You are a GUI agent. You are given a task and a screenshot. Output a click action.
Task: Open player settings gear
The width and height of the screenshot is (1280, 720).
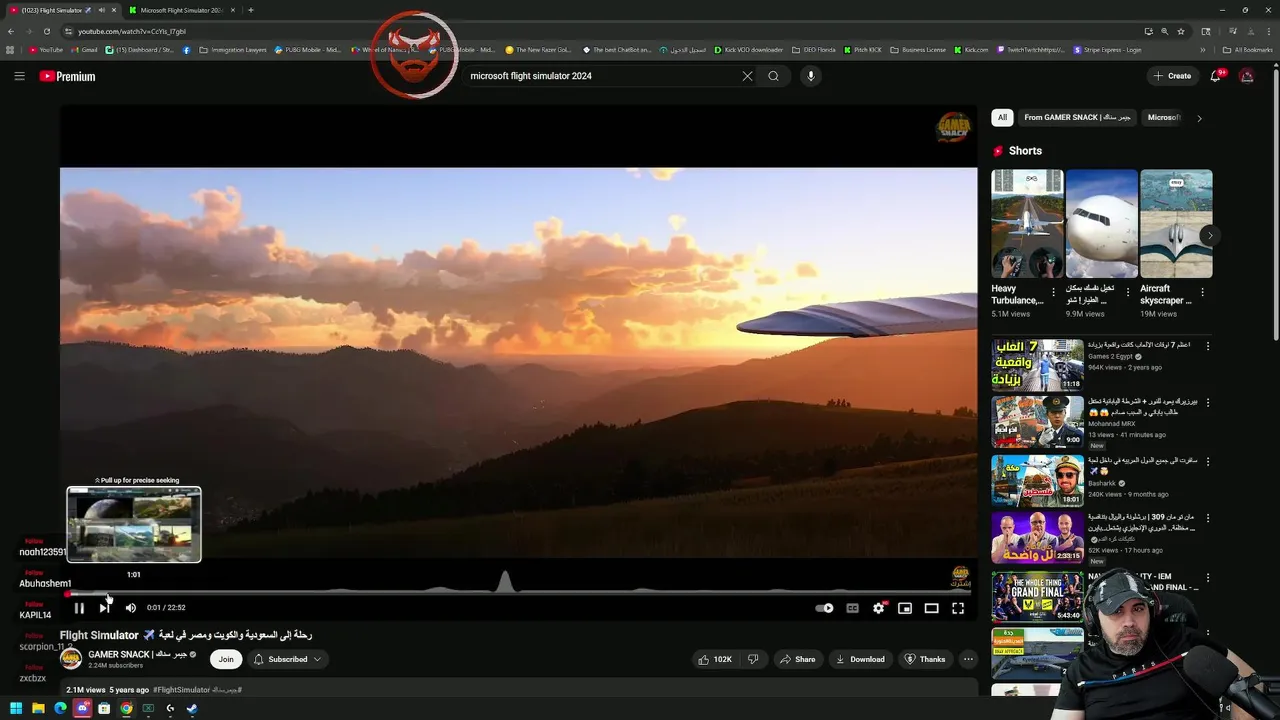pyautogui.click(x=878, y=608)
